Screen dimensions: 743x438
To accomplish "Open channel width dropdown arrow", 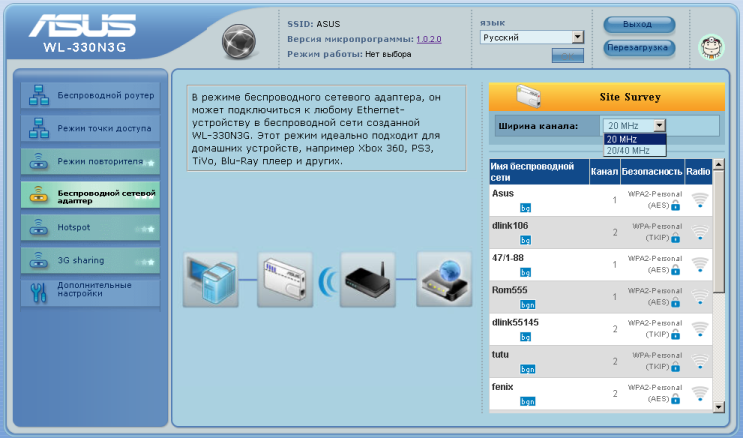I will tap(660, 126).
